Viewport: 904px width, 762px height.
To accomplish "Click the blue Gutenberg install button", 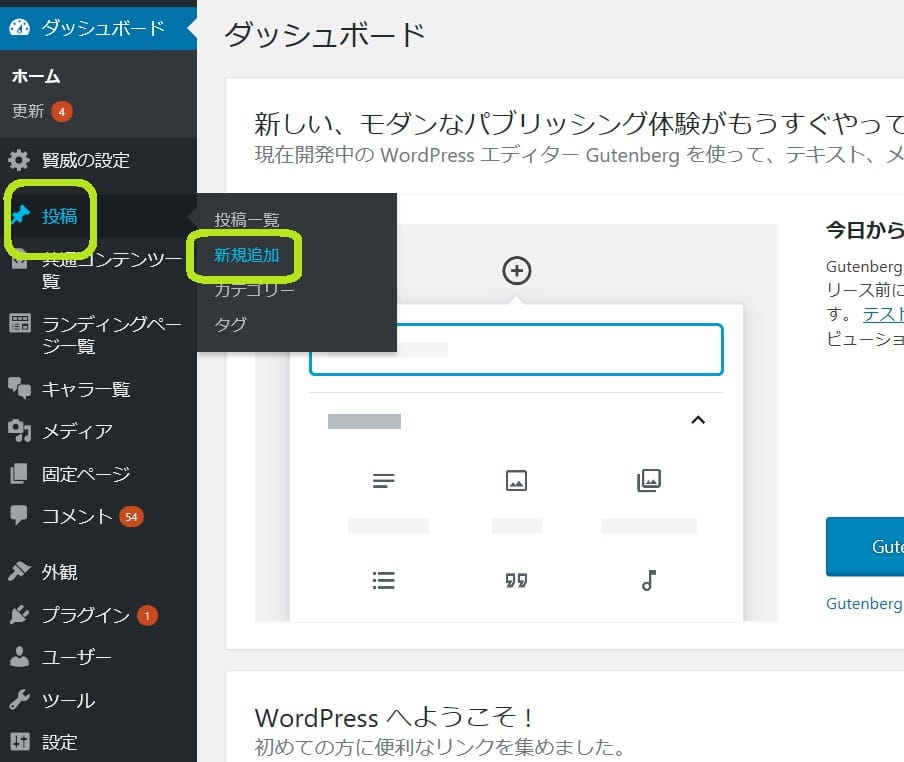I will point(865,546).
